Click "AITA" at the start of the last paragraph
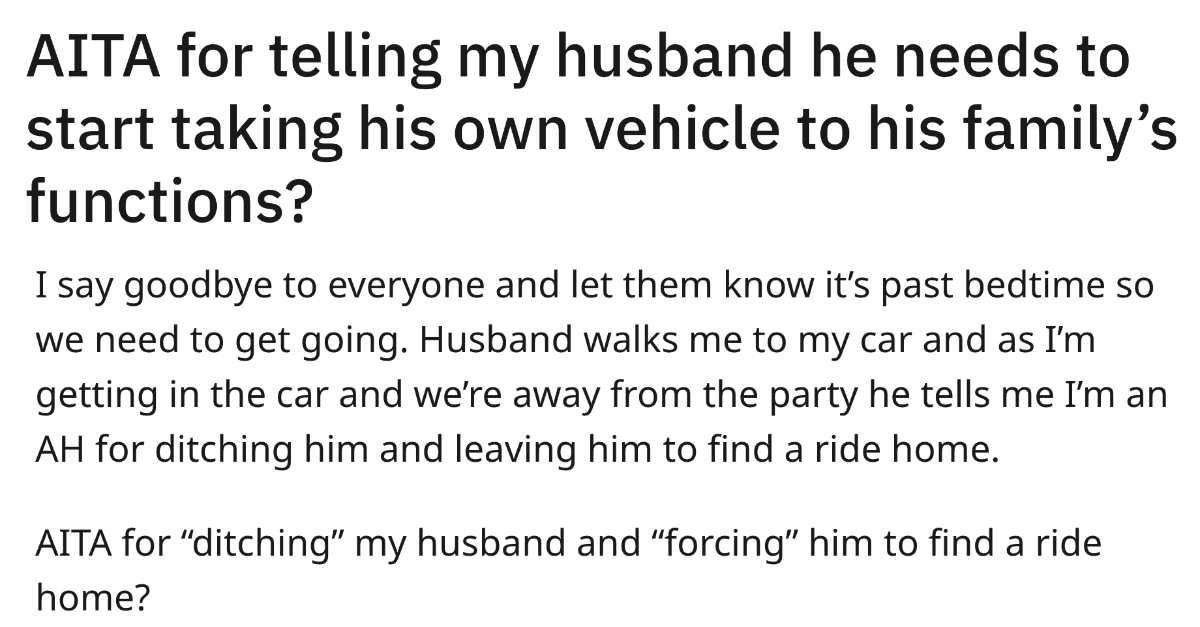Screen dimensions: 1200x627 pos(74,543)
